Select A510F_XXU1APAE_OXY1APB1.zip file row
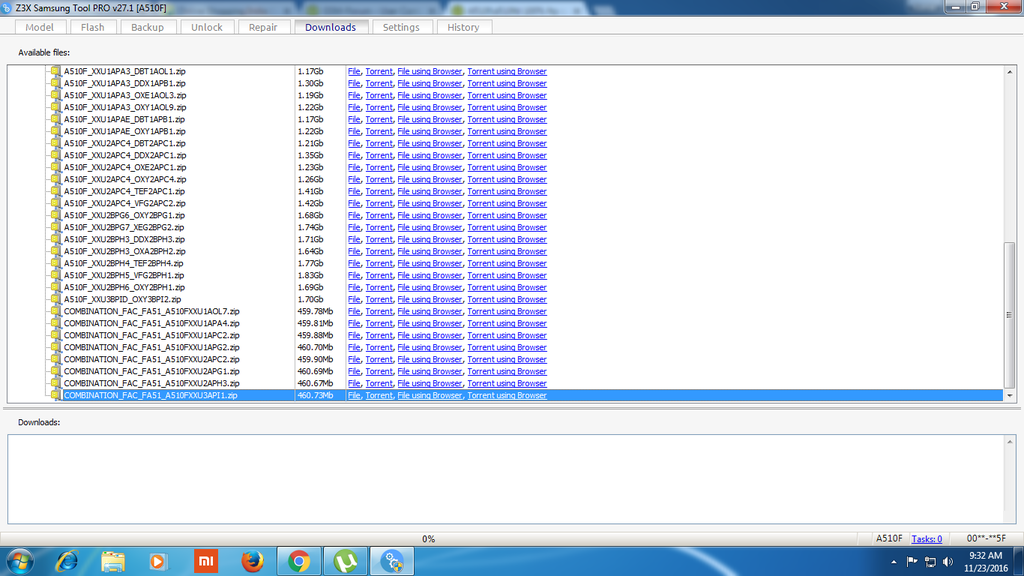Screen dimensions: 1024x576 (x=124, y=131)
